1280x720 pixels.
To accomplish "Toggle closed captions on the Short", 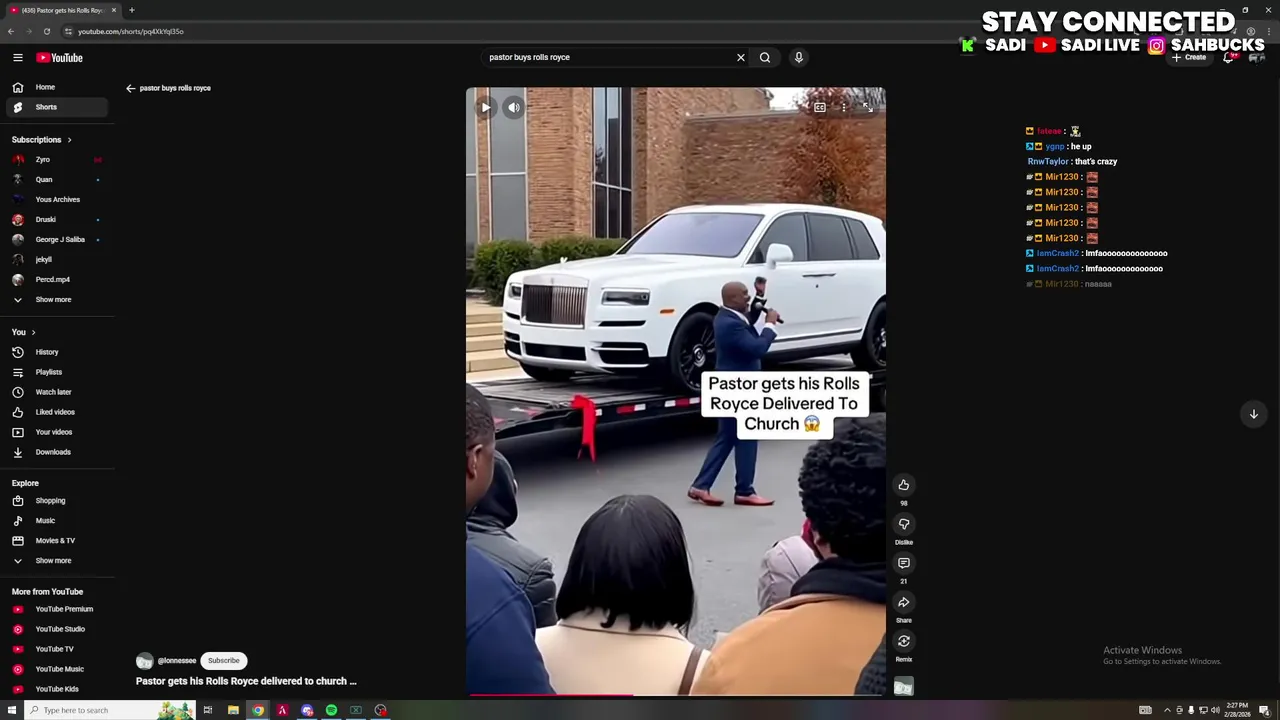I will 820,107.
